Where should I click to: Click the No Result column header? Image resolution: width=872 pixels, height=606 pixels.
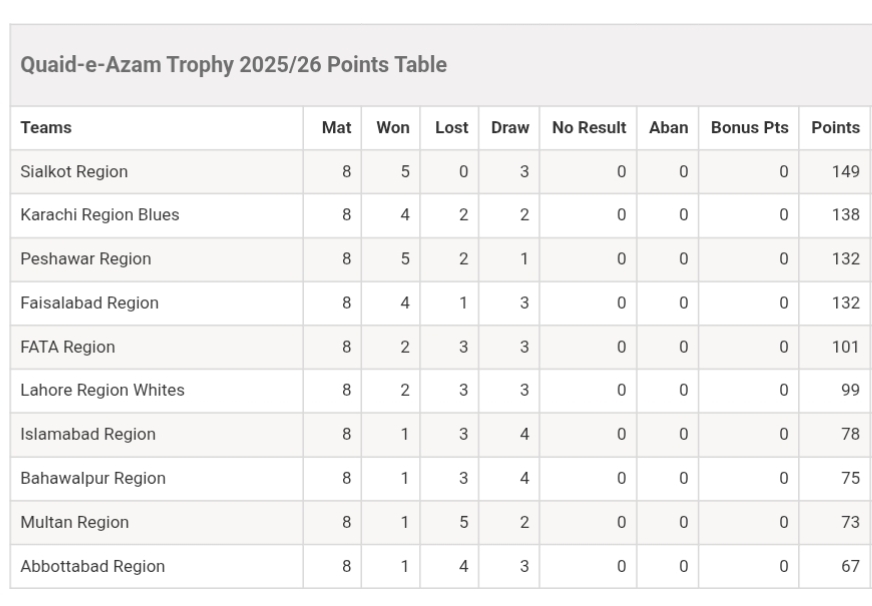click(x=589, y=128)
